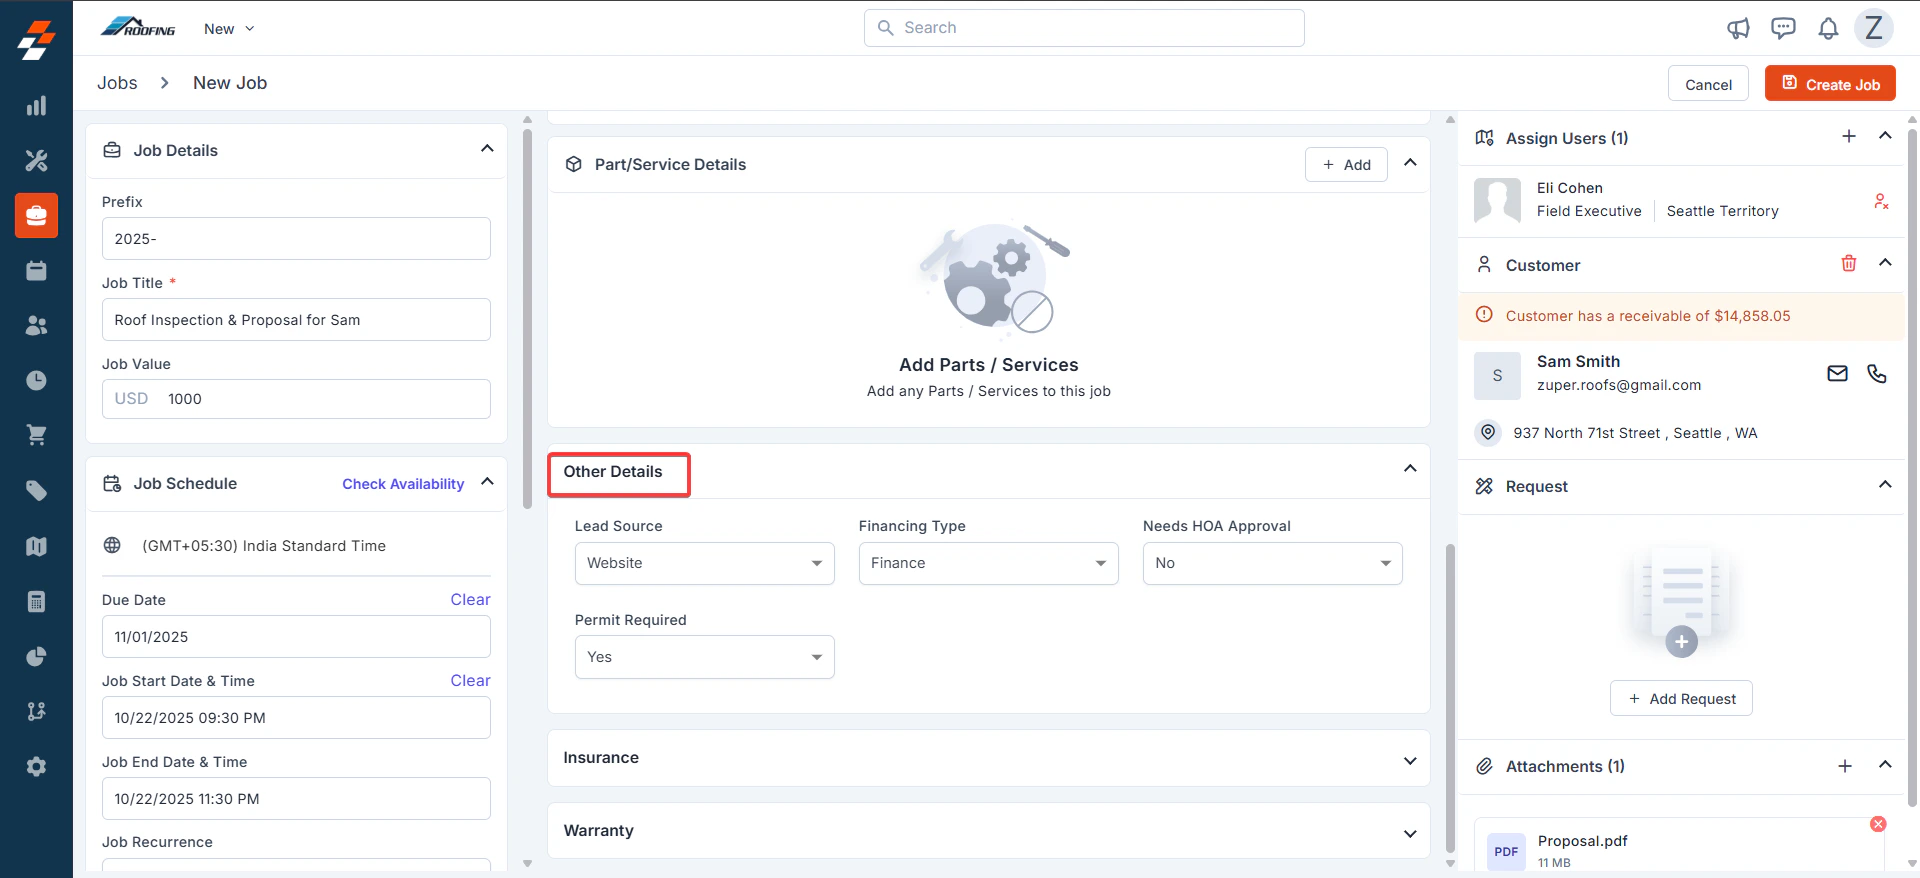Viewport: 1920px width, 878px height.
Task: Open the settings gear sidebar icon
Action: coord(36,766)
